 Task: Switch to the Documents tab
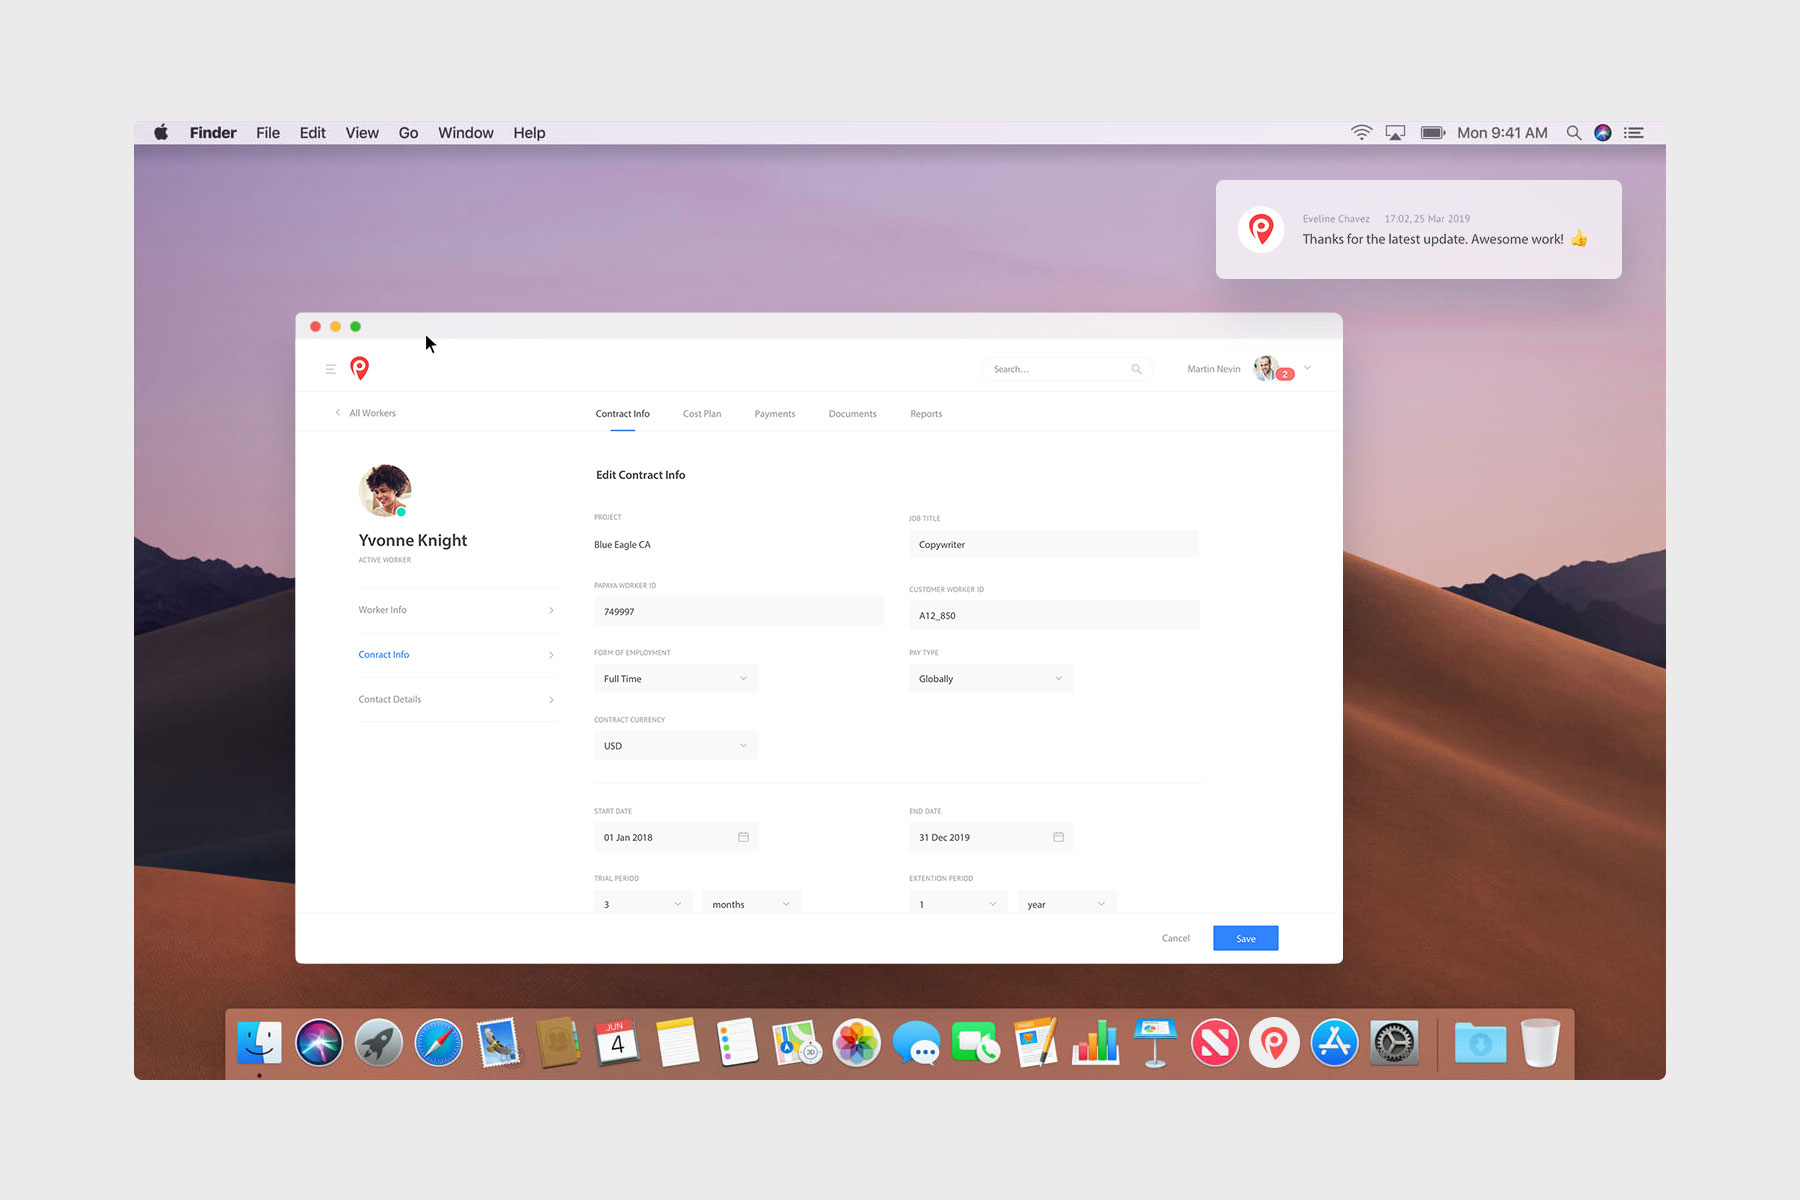coord(852,413)
